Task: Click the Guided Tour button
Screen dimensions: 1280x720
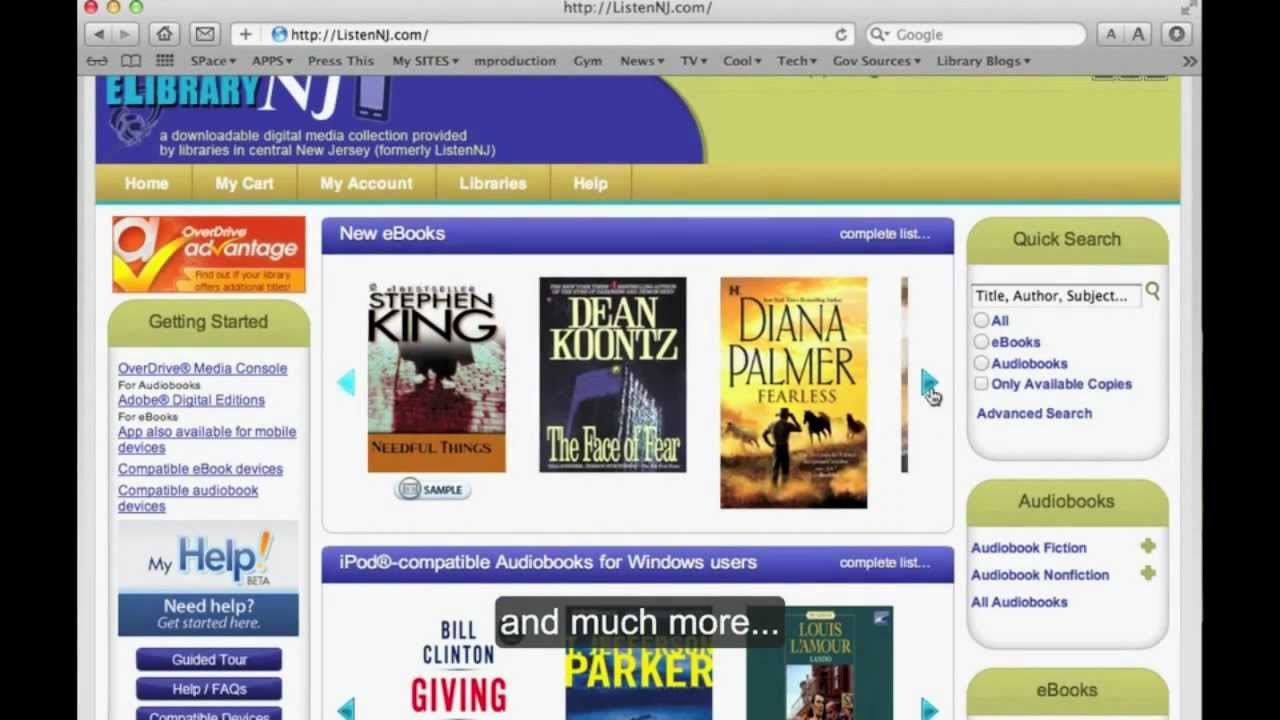Action: point(209,660)
